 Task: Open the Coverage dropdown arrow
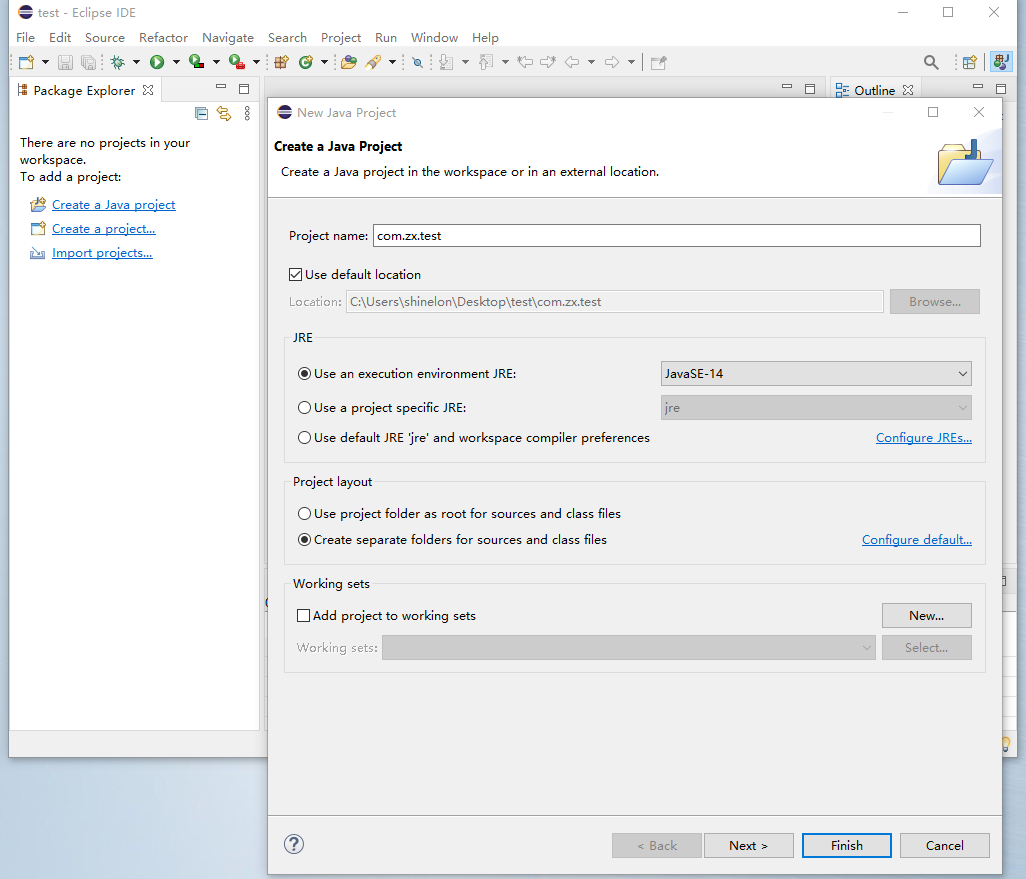(x=216, y=62)
